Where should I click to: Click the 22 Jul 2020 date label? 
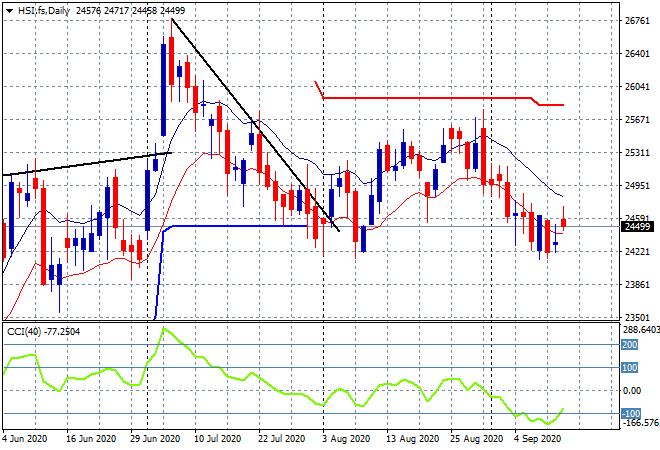282,439
